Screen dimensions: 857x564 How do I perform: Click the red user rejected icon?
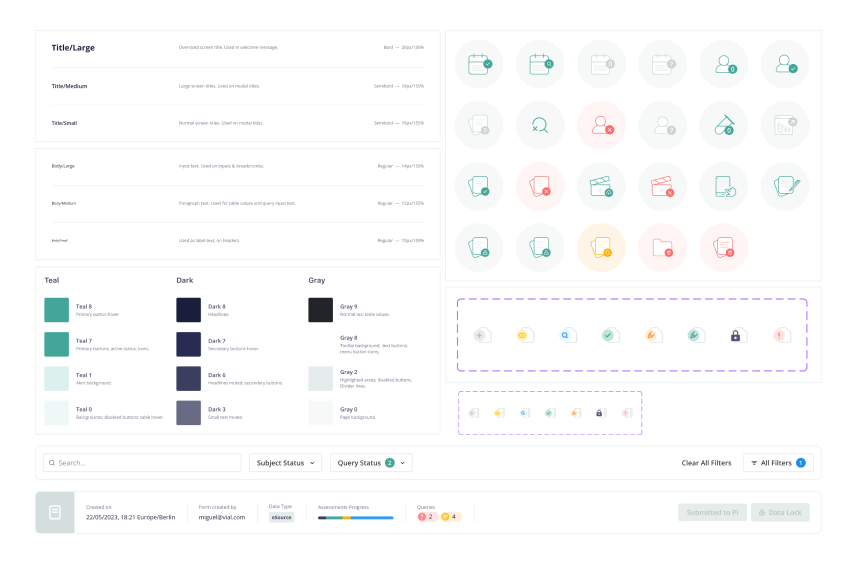tap(601, 125)
